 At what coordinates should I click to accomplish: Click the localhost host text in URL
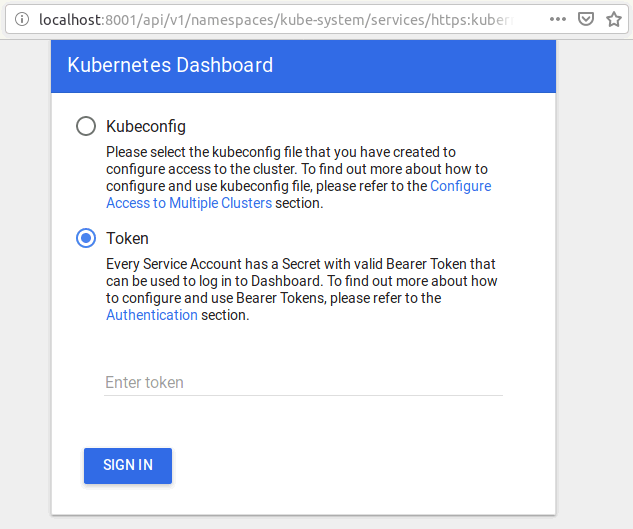73,19
